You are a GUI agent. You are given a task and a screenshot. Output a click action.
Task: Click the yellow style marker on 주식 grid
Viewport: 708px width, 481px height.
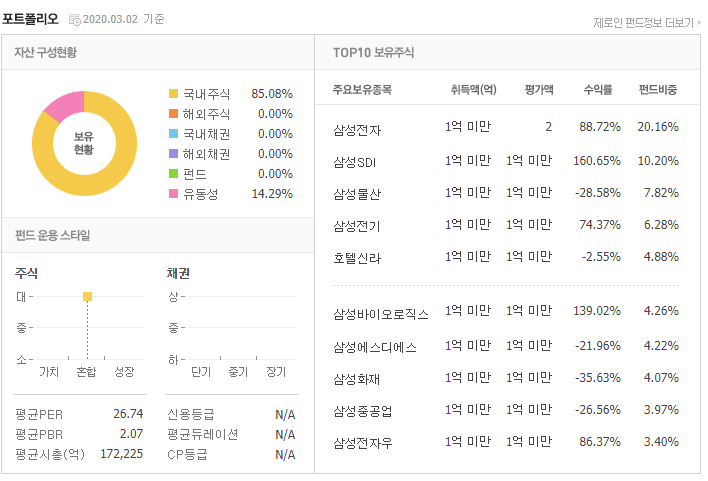pyautogui.click(x=88, y=296)
